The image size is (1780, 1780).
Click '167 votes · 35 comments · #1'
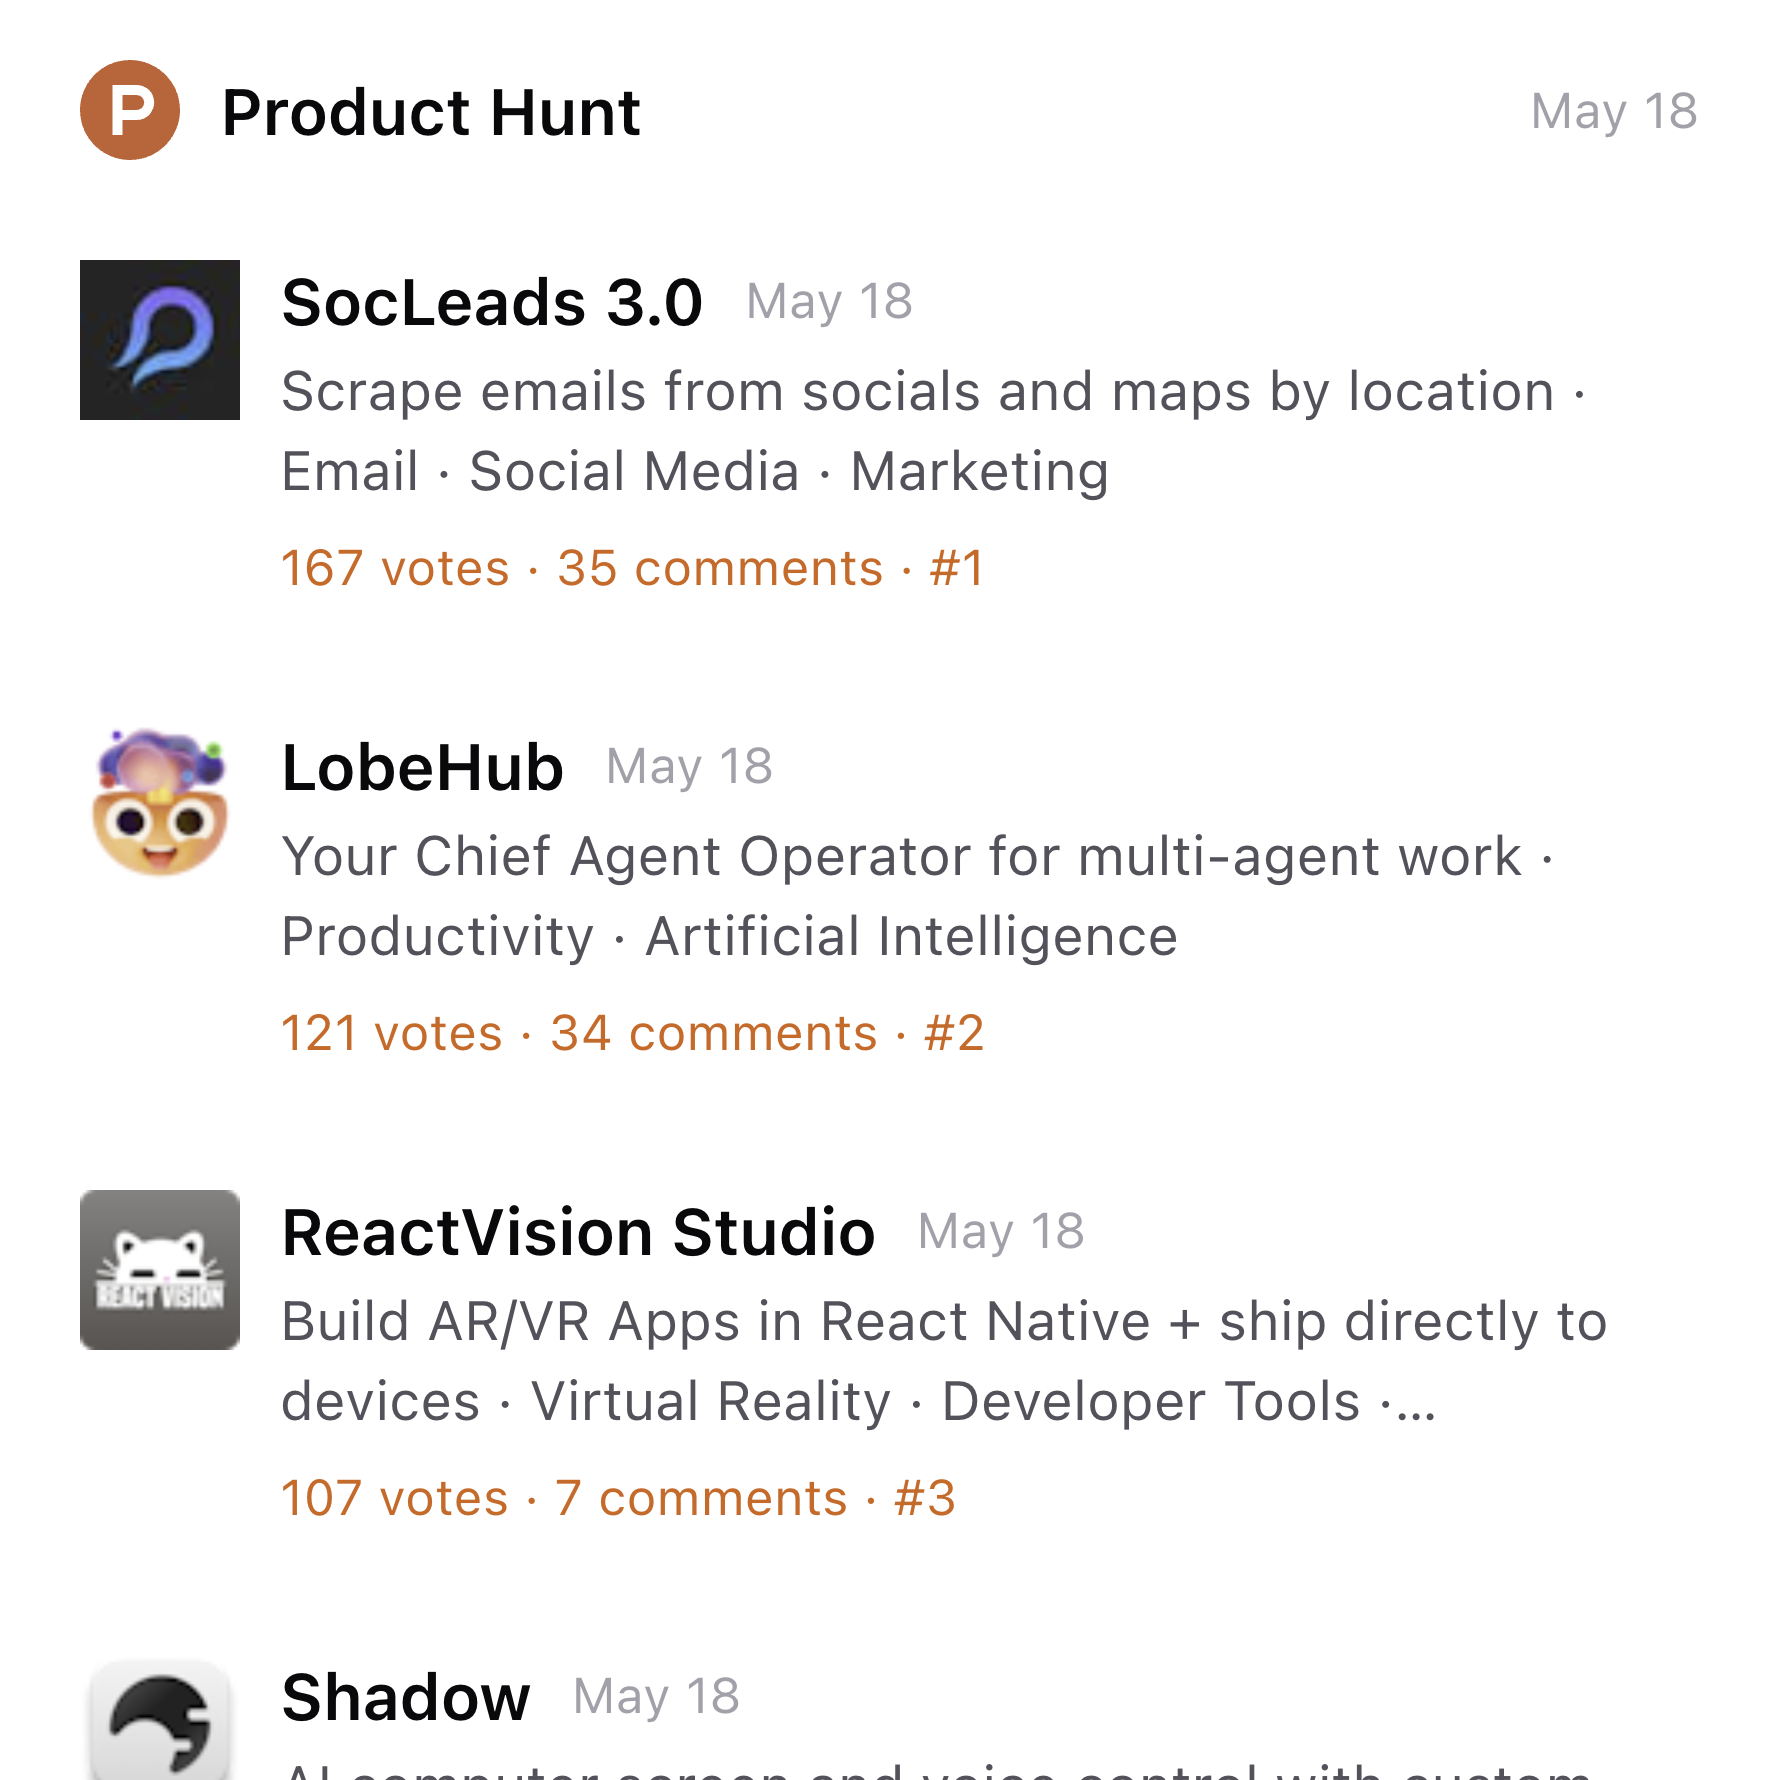tap(633, 569)
